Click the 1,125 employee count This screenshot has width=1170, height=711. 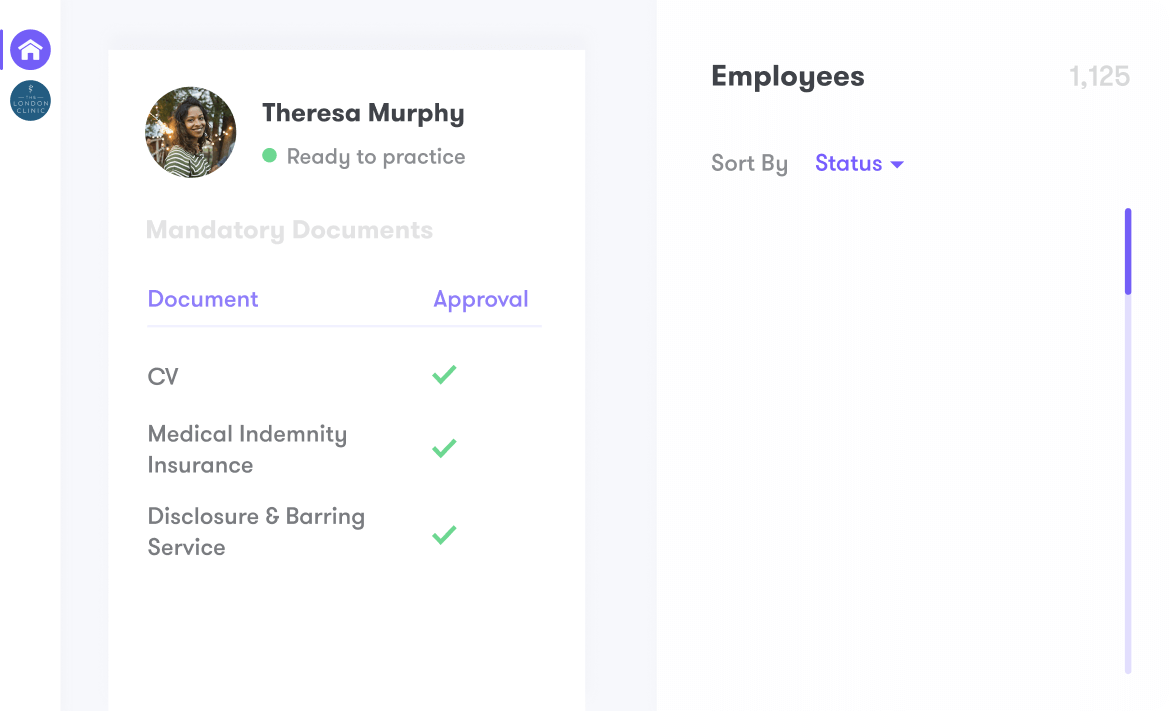(x=1100, y=76)
